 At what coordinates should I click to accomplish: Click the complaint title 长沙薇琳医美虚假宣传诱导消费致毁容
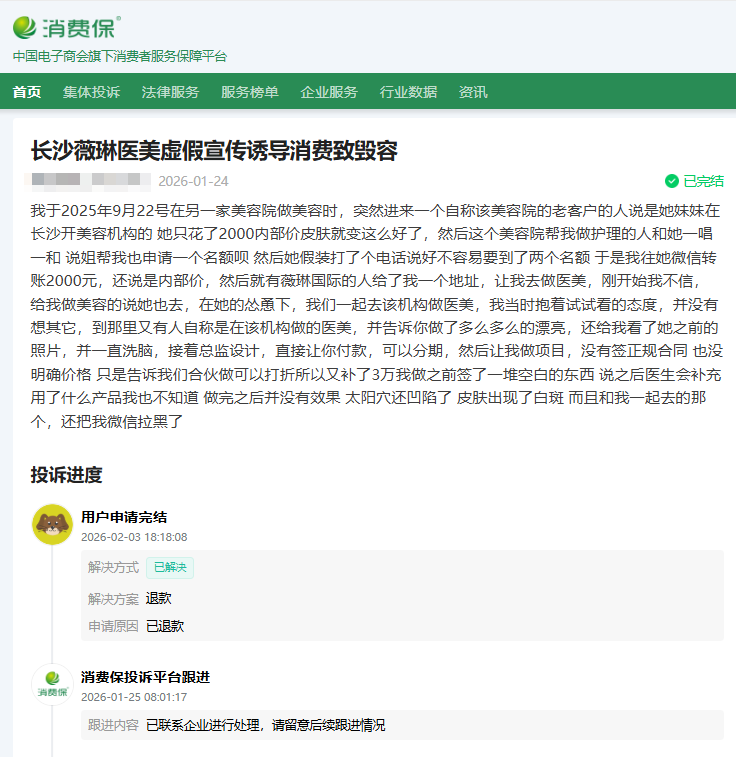click(x=214, y=151)
